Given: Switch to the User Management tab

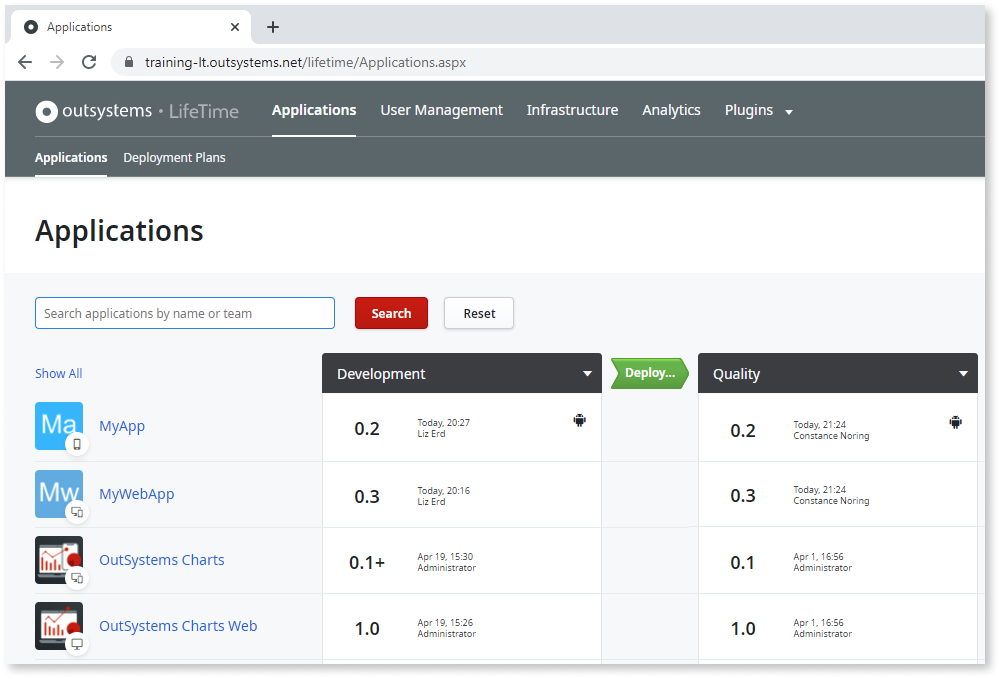Looking at the screenshot, I should point(441,110).
